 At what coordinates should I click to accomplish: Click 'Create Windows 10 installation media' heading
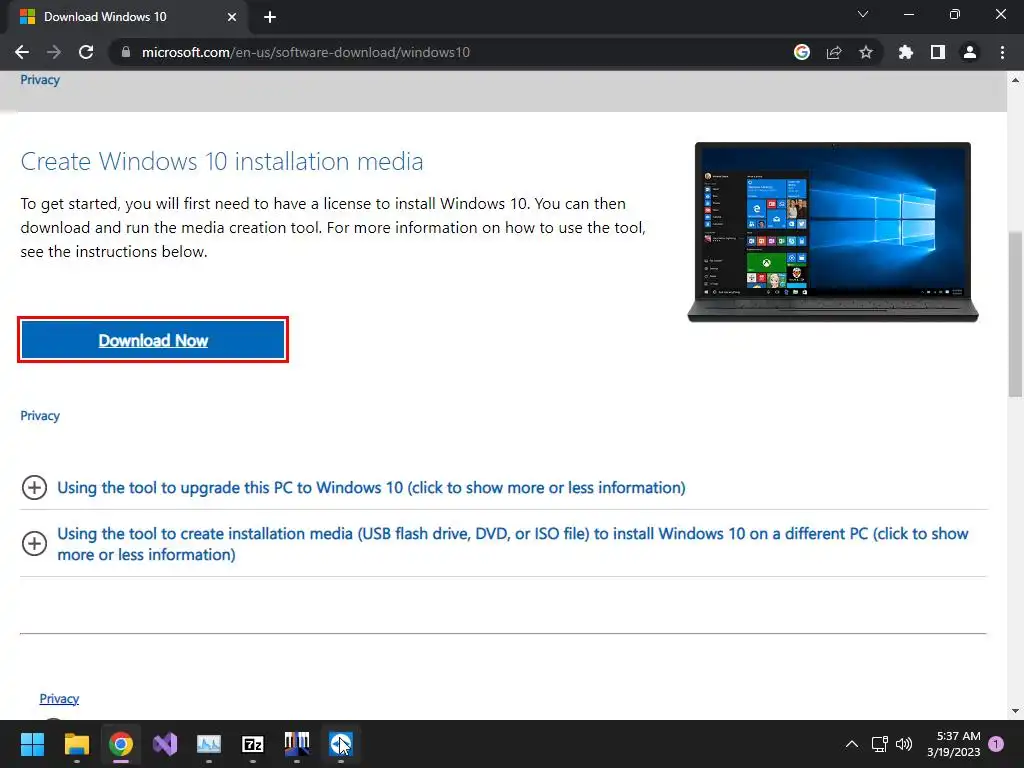[222, 161]
